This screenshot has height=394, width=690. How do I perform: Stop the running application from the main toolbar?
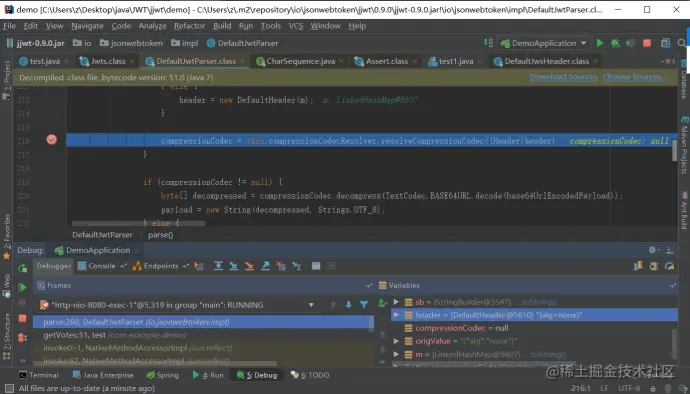coord(647,43)
